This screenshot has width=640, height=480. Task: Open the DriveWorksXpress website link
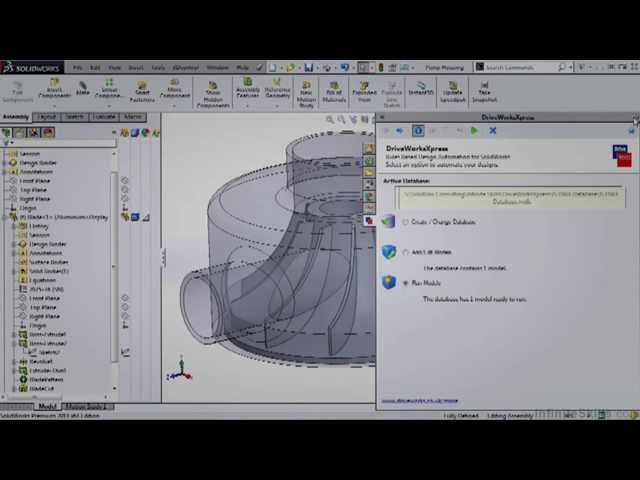click(x=420, y=401)
